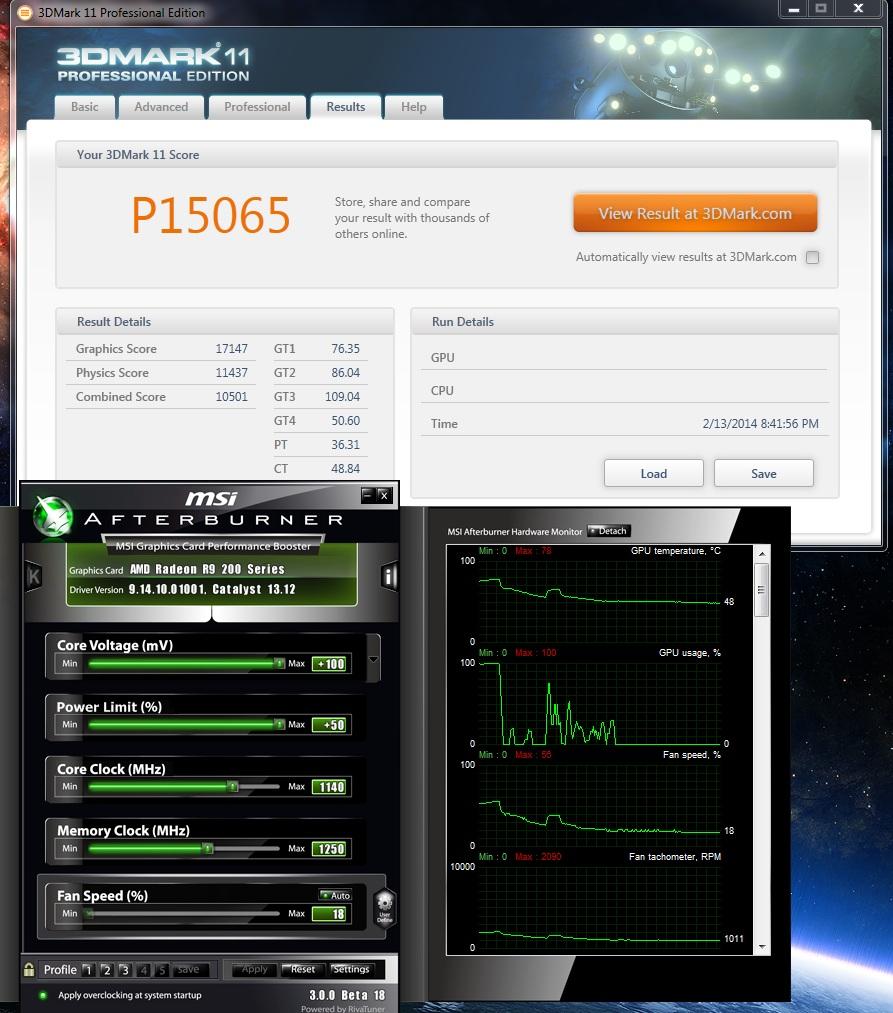
Task: Click the Load result button
Action: pyautogui.click(x=654, y=474)
